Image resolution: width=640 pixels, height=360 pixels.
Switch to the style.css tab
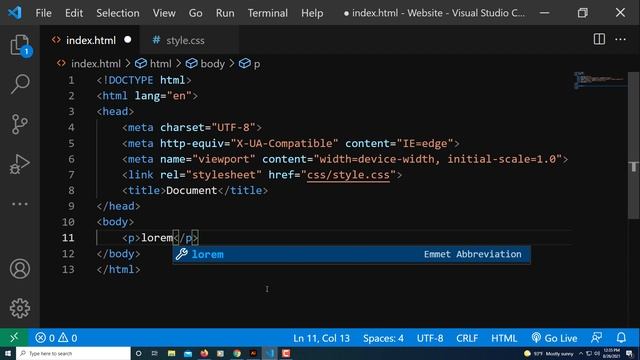[184, 40]
